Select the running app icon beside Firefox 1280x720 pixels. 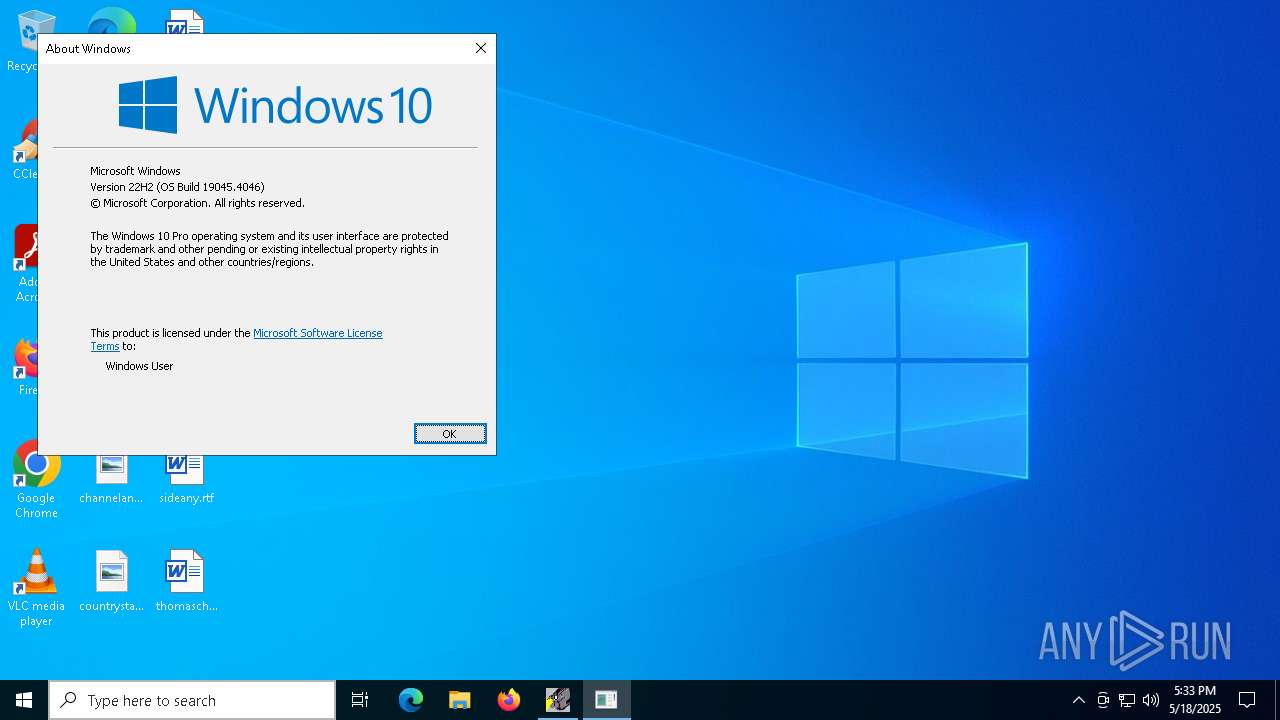pyautogui.click(x=557, y=700)
